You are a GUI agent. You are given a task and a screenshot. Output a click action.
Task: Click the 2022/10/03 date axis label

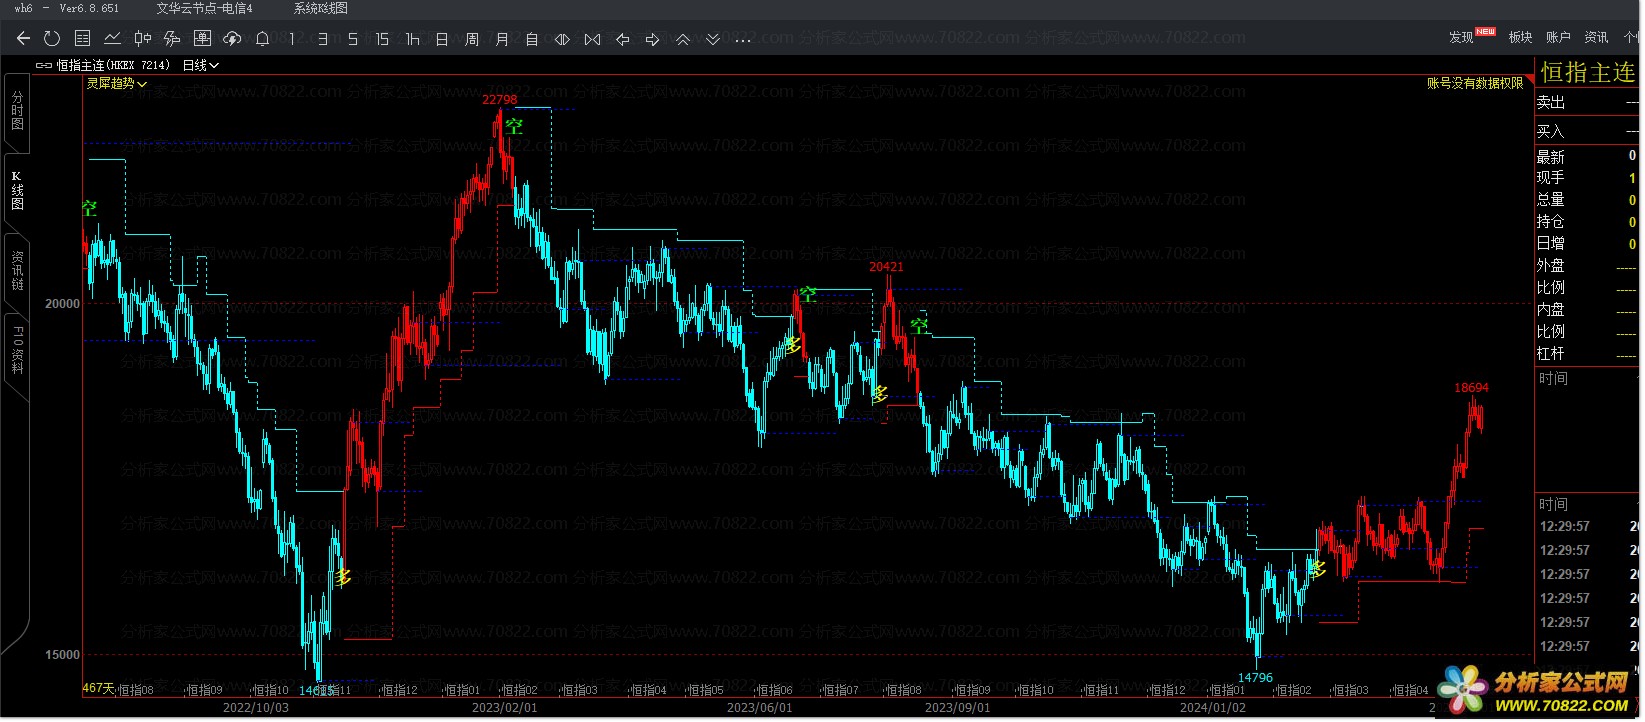[256, 708]
